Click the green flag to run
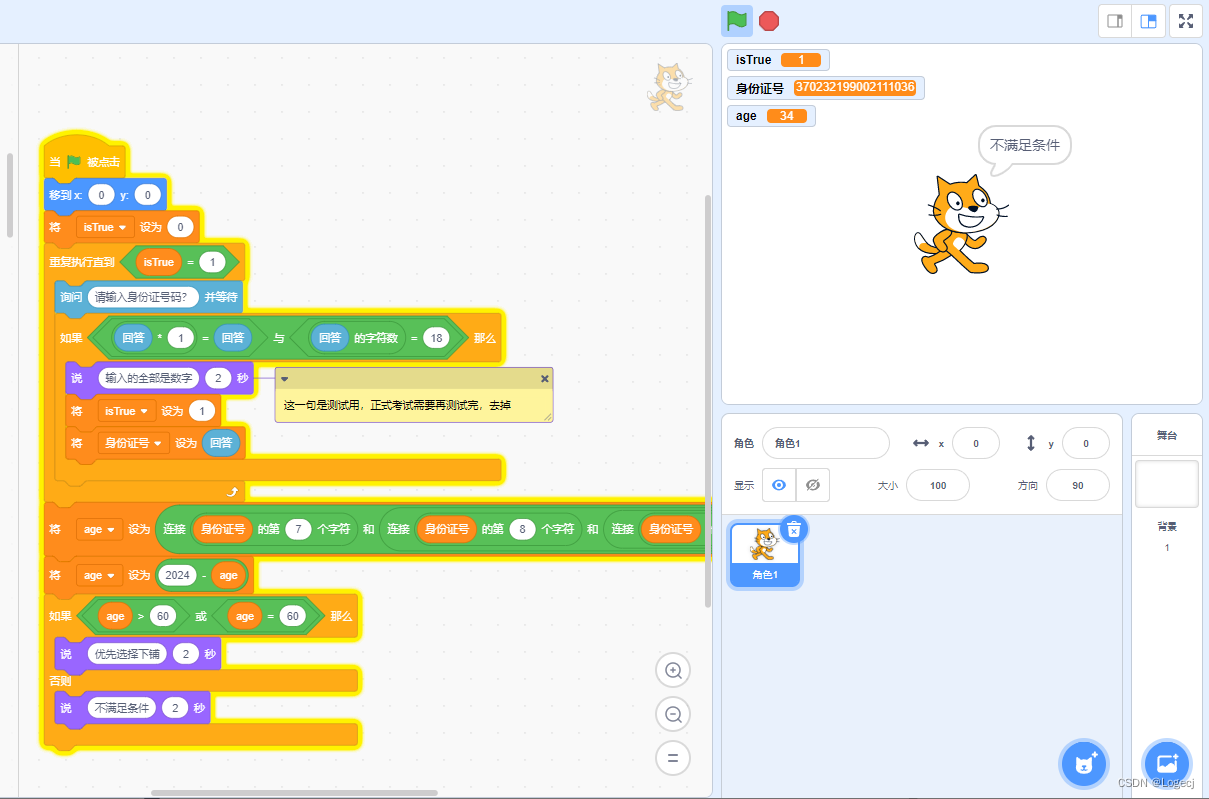 737,20
